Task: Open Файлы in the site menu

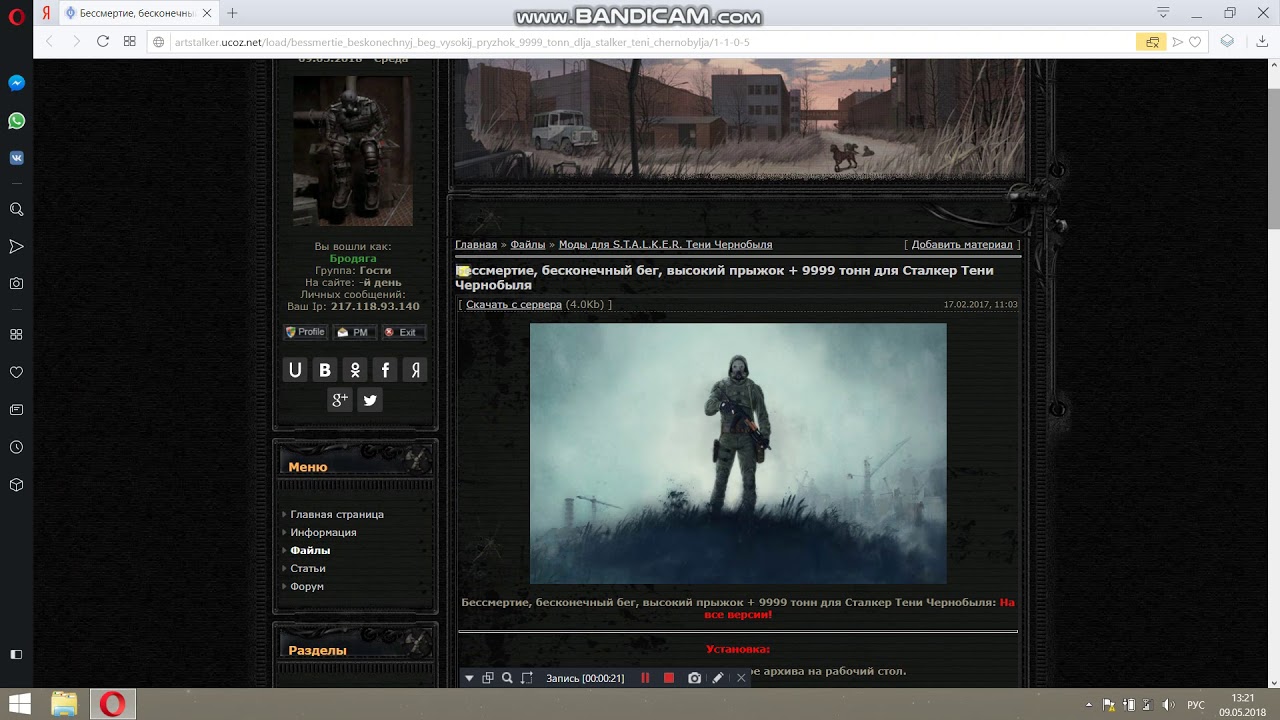Action: pos(310,550)
